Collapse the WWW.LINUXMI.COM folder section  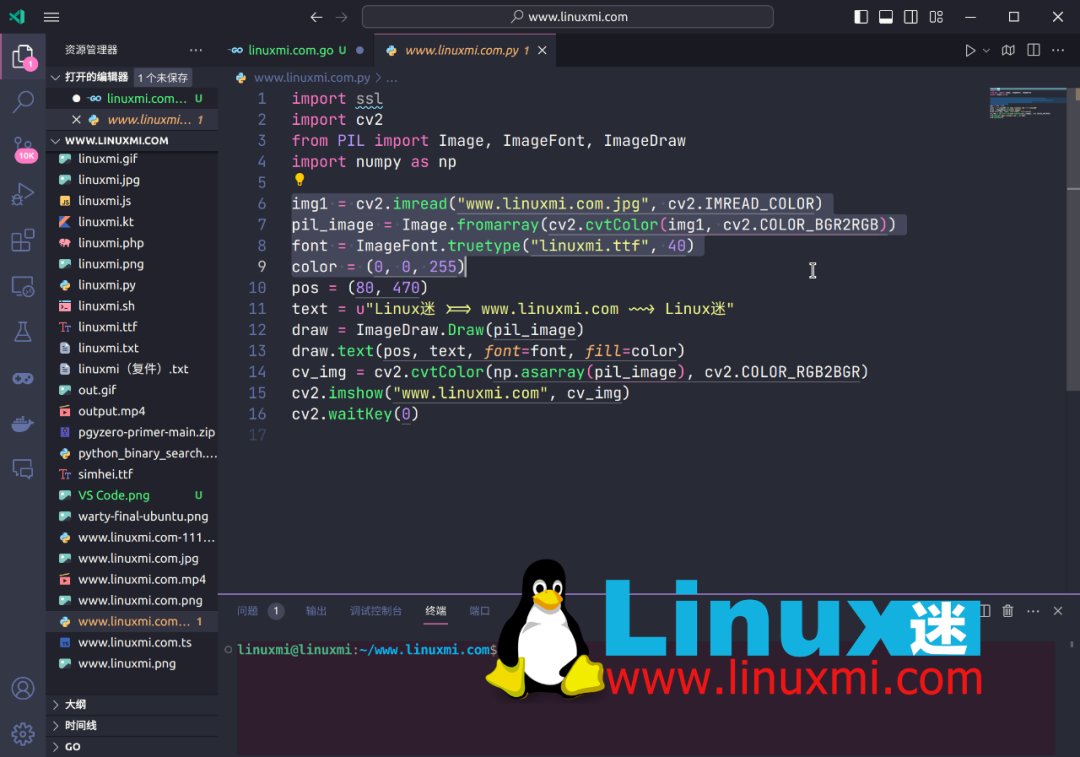pos(56,141)
